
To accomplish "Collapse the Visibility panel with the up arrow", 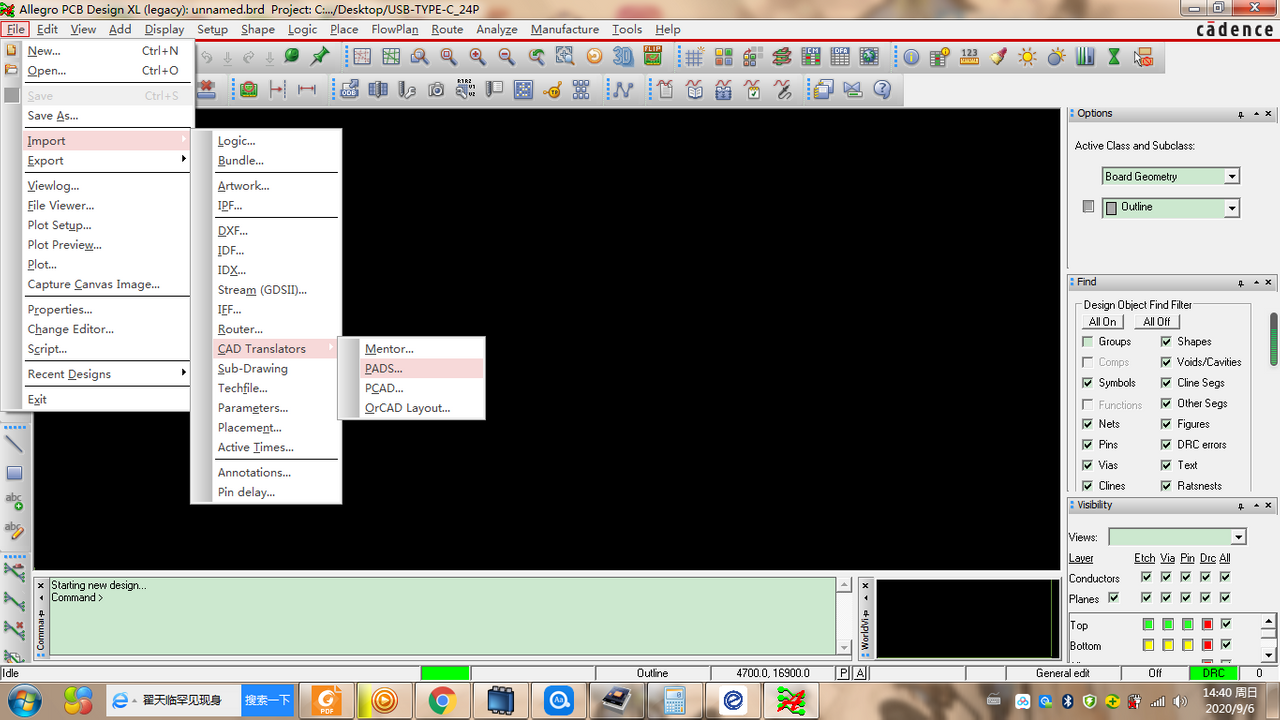I will pyautogui.click(x=1255, y=506).
